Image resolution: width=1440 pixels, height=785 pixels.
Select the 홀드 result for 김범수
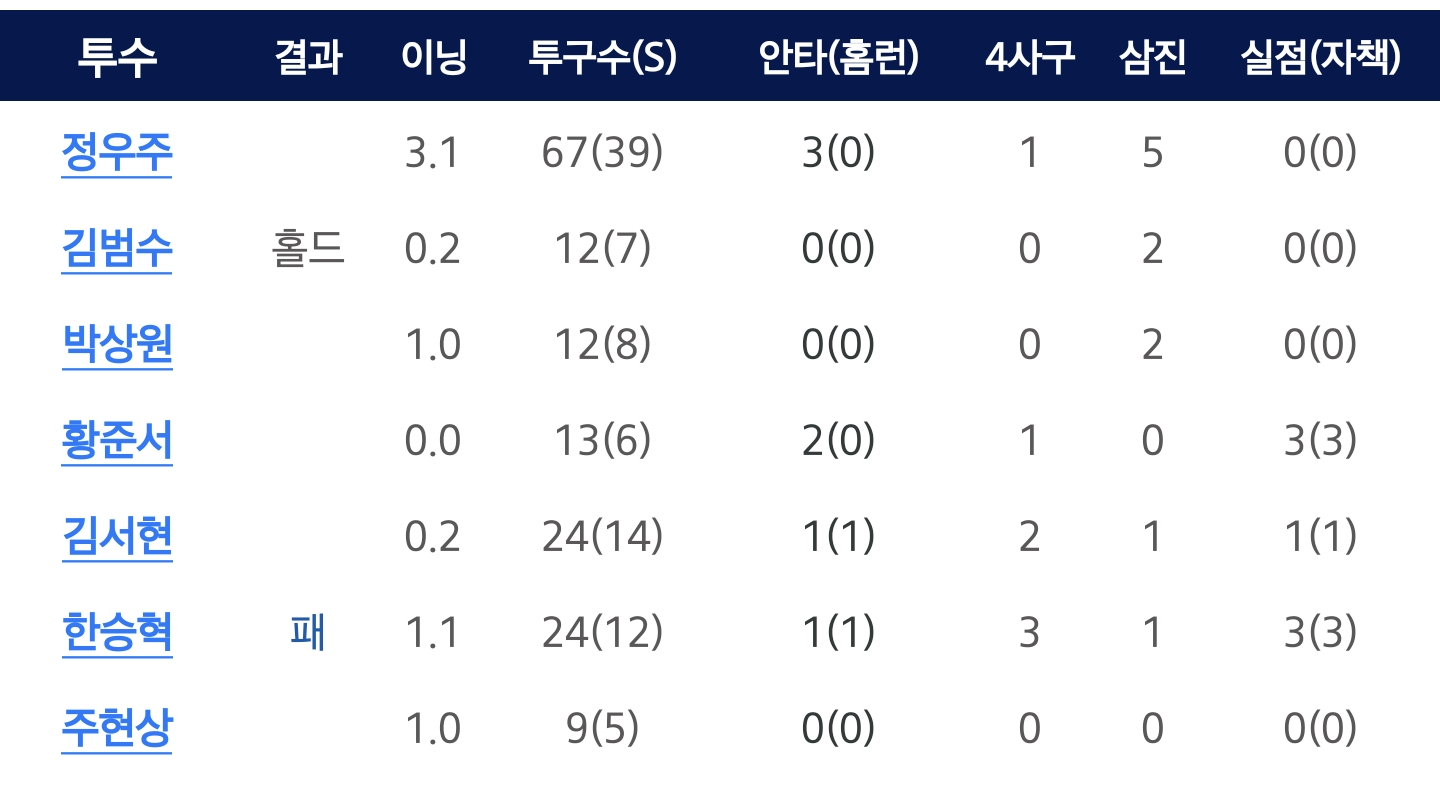pos(308,249)
